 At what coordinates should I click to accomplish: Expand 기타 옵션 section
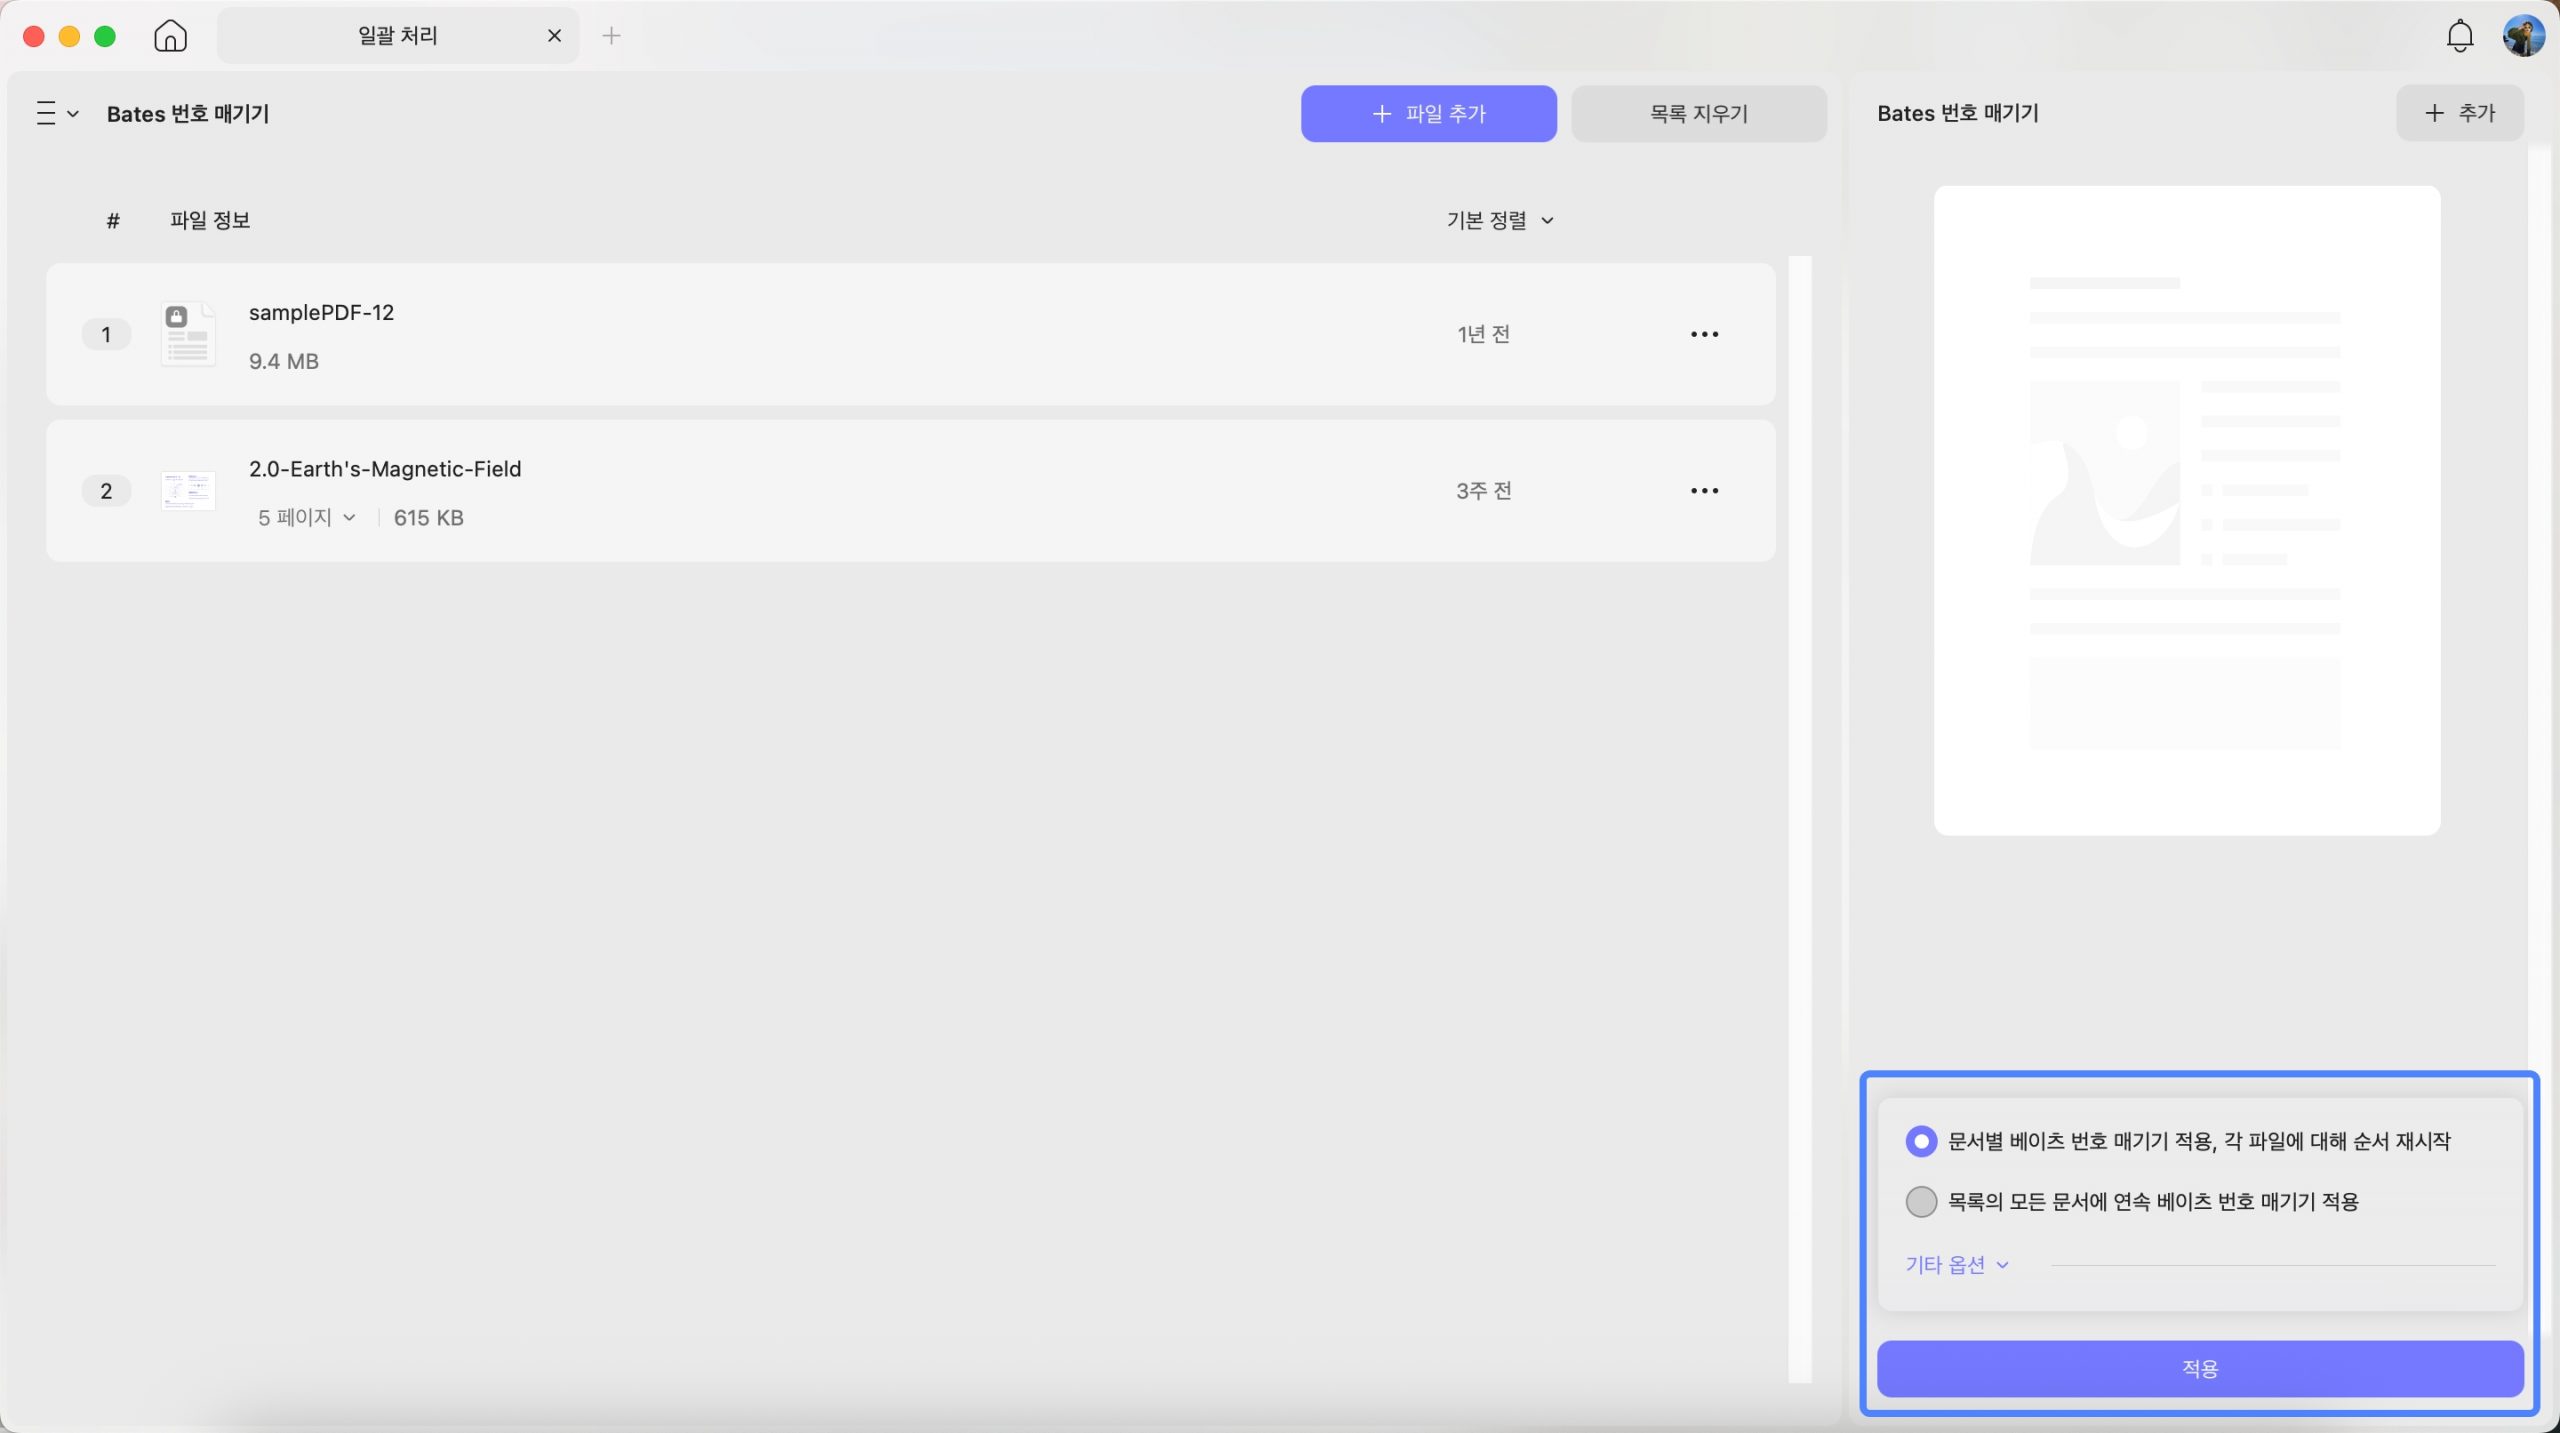point(1956,1265)
